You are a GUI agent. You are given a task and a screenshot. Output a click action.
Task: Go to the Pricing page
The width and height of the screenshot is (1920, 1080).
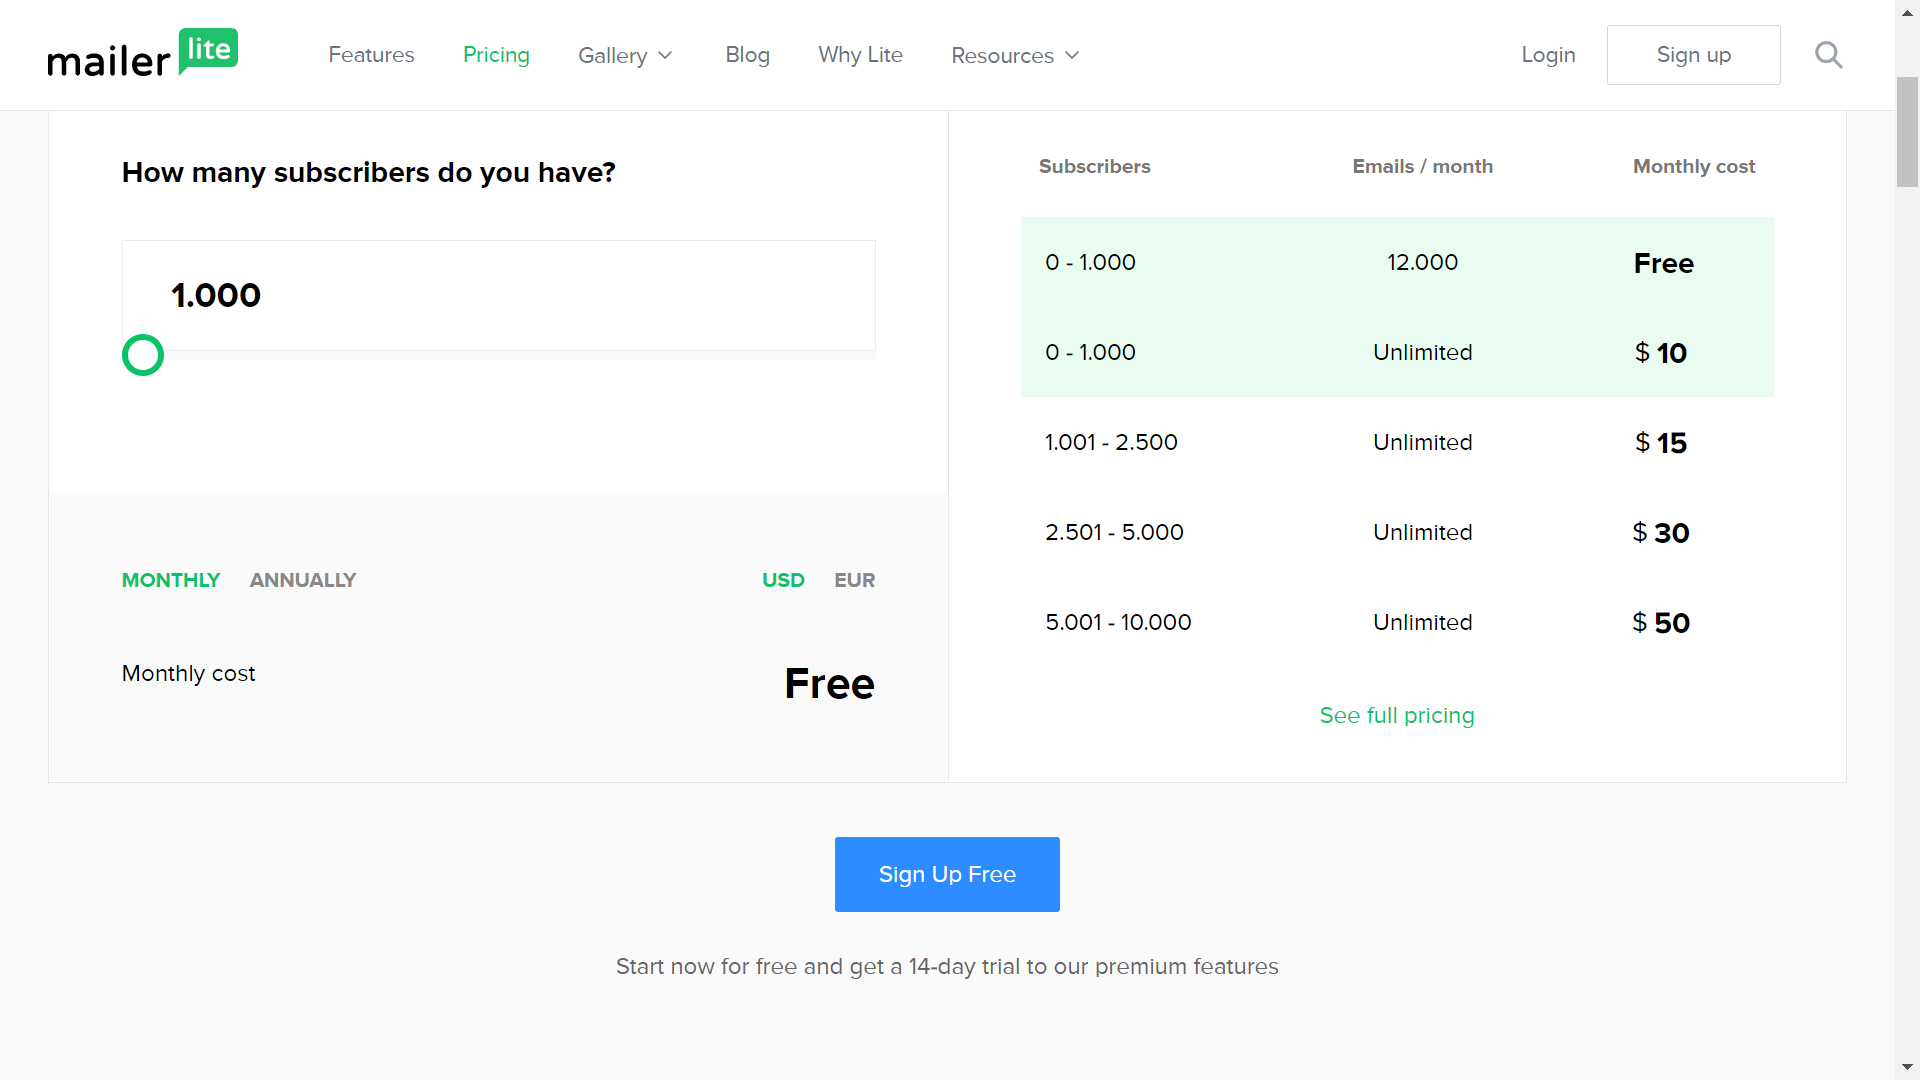[x=496, y=55]
